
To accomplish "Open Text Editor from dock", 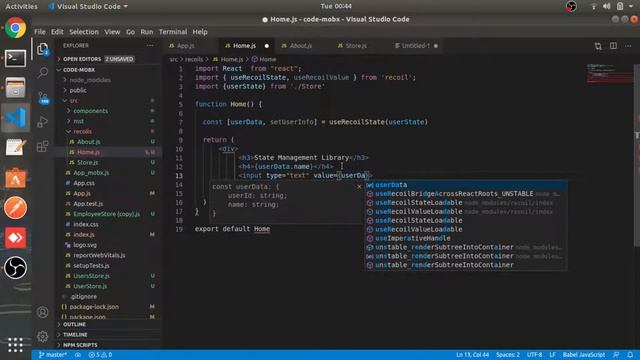I will click(16, 147).
